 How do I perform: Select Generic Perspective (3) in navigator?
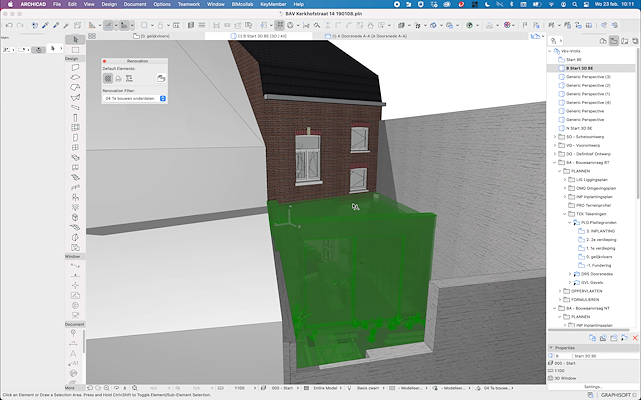588,77
